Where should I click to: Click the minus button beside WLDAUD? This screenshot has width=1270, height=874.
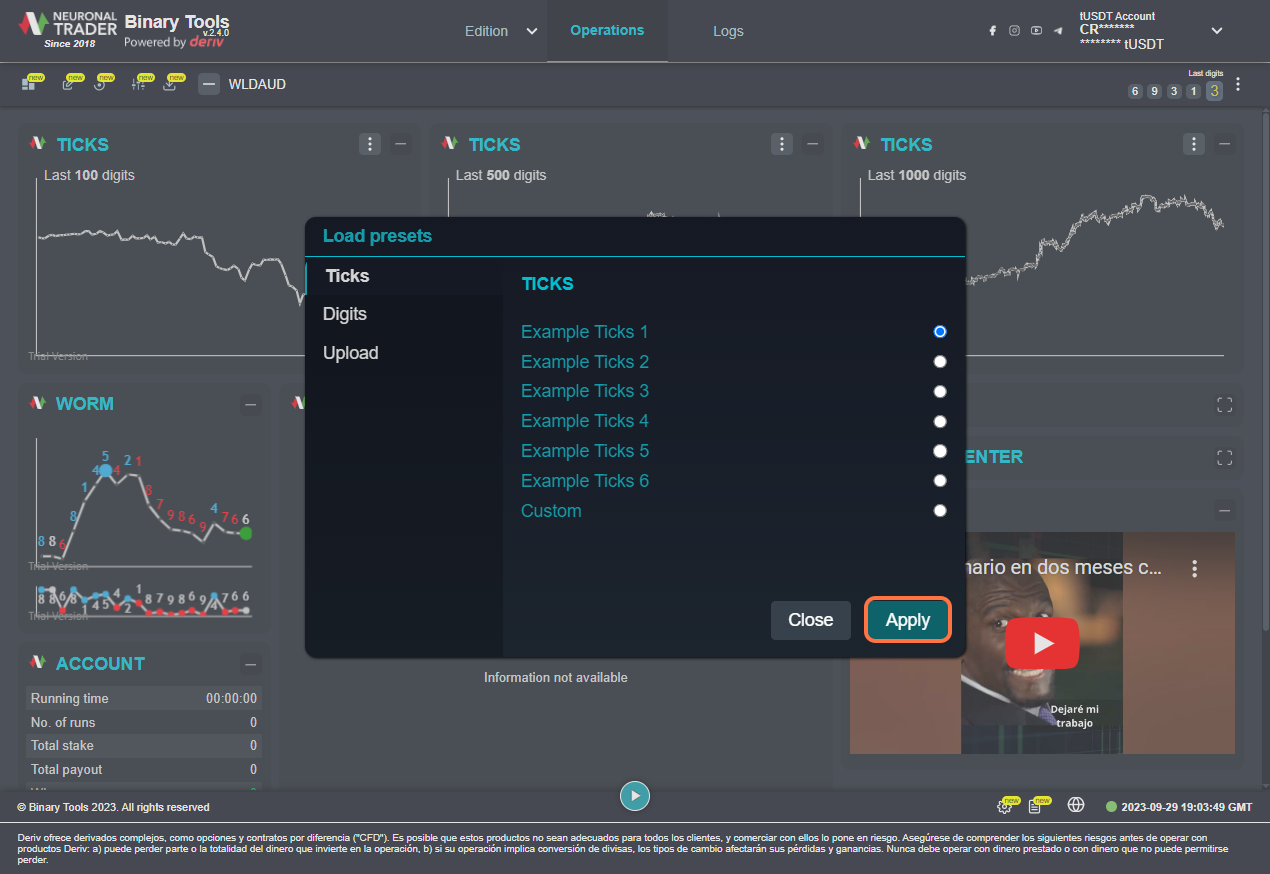click(x=209, y=84)
